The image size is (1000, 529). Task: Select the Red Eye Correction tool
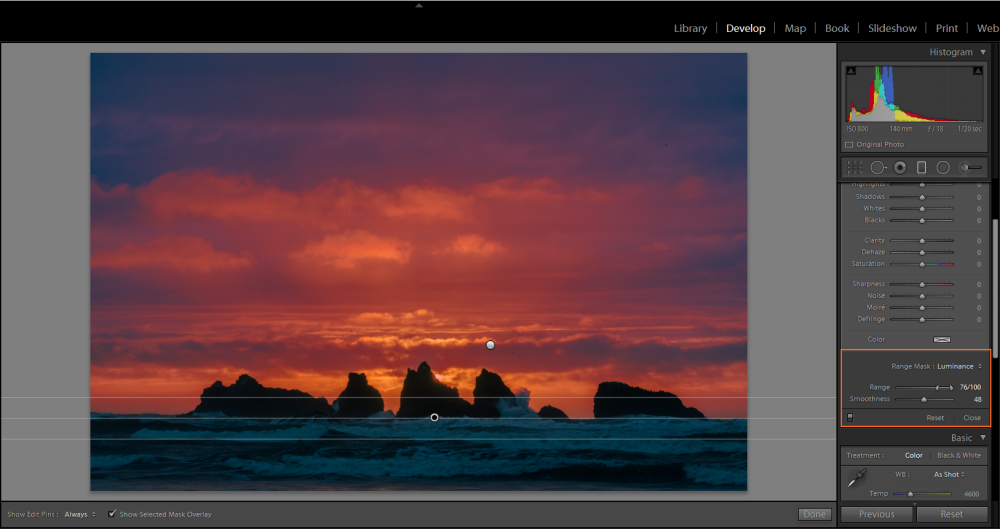click(900, 167)
